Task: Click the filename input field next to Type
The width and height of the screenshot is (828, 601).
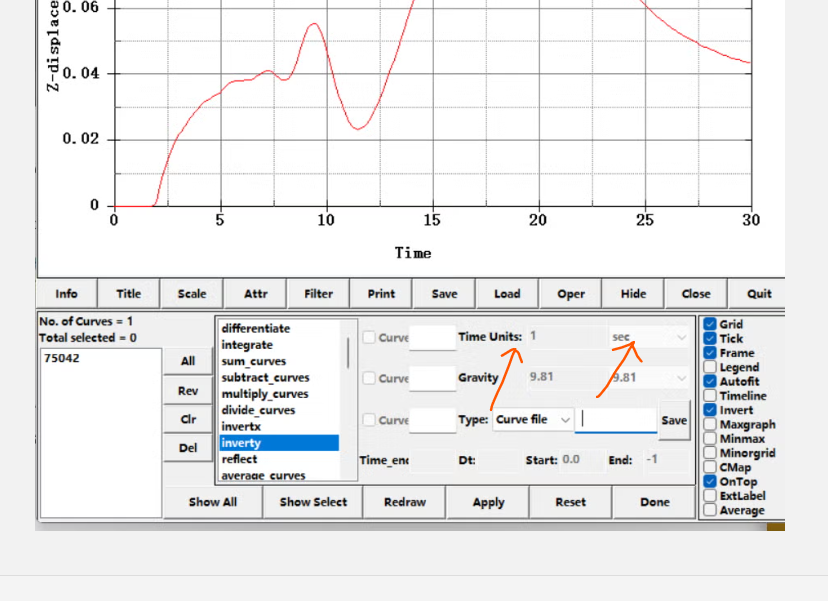Action: point(615,420)
